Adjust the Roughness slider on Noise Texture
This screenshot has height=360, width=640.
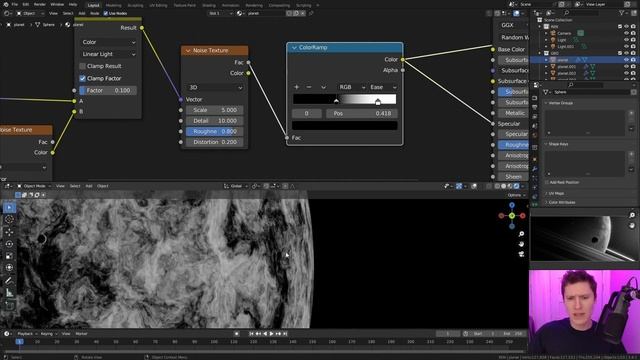(215, 131)
